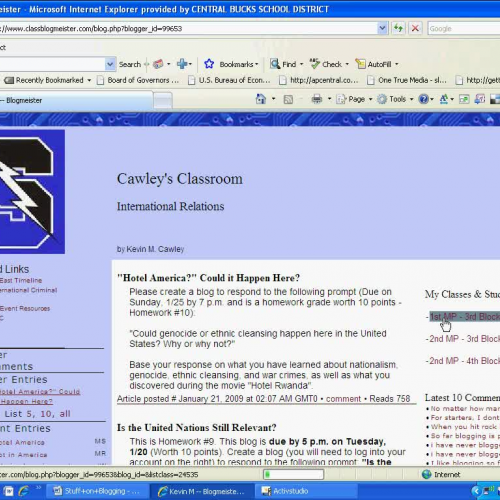Click the Home page icon

click(x=261, y=99)
